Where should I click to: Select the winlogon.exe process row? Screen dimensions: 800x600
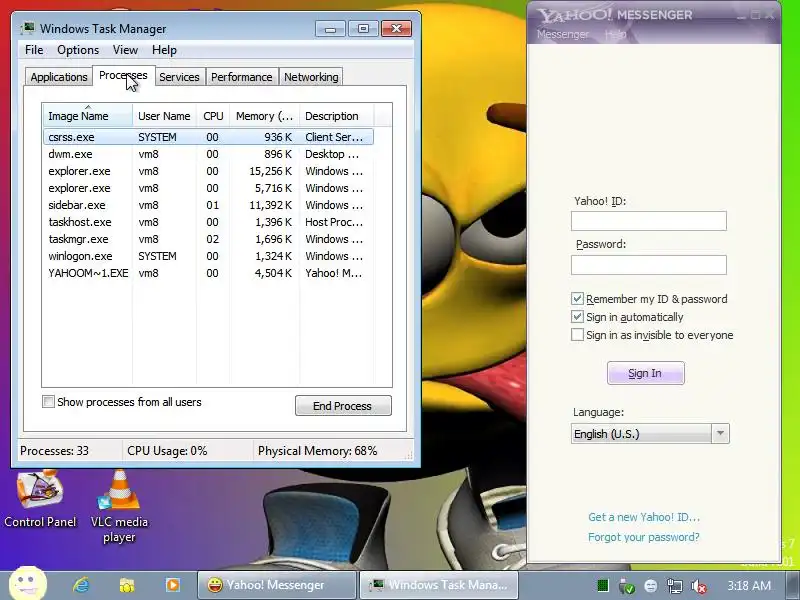209,256
